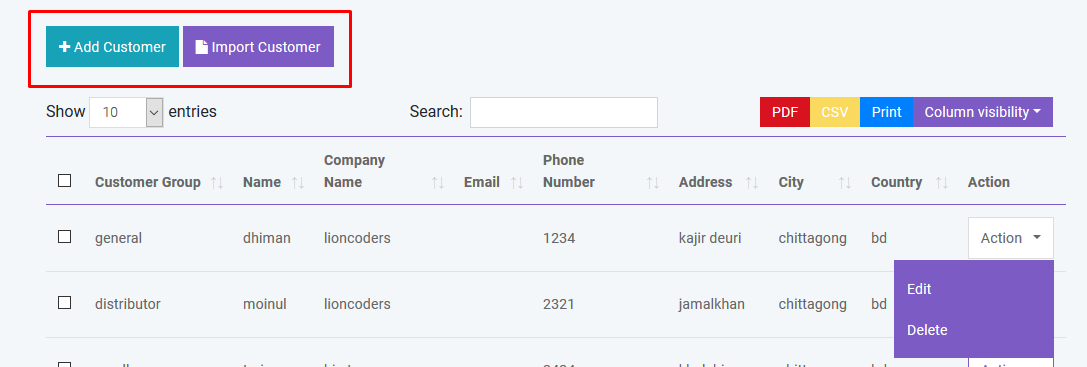Click the file icon on Import Customer

click(x=201, y=47)
